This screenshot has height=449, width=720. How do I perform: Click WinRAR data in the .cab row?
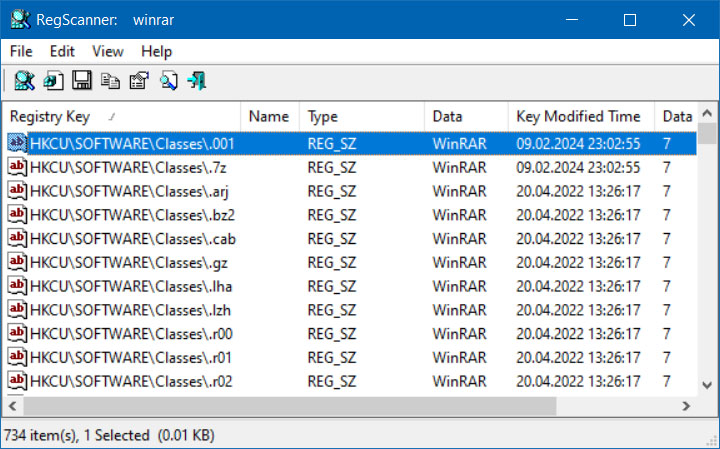[459, 239]
